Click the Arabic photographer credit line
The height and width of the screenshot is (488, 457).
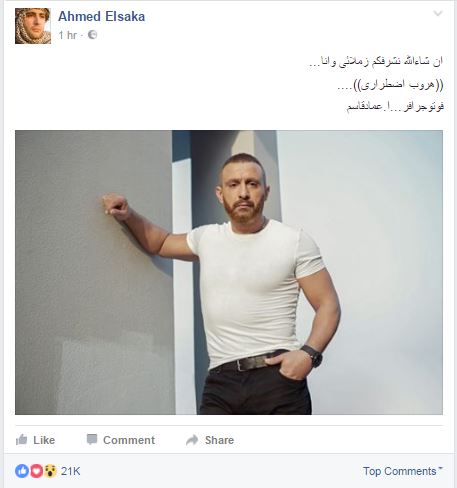pyautogui.click(x=395, y=107)
